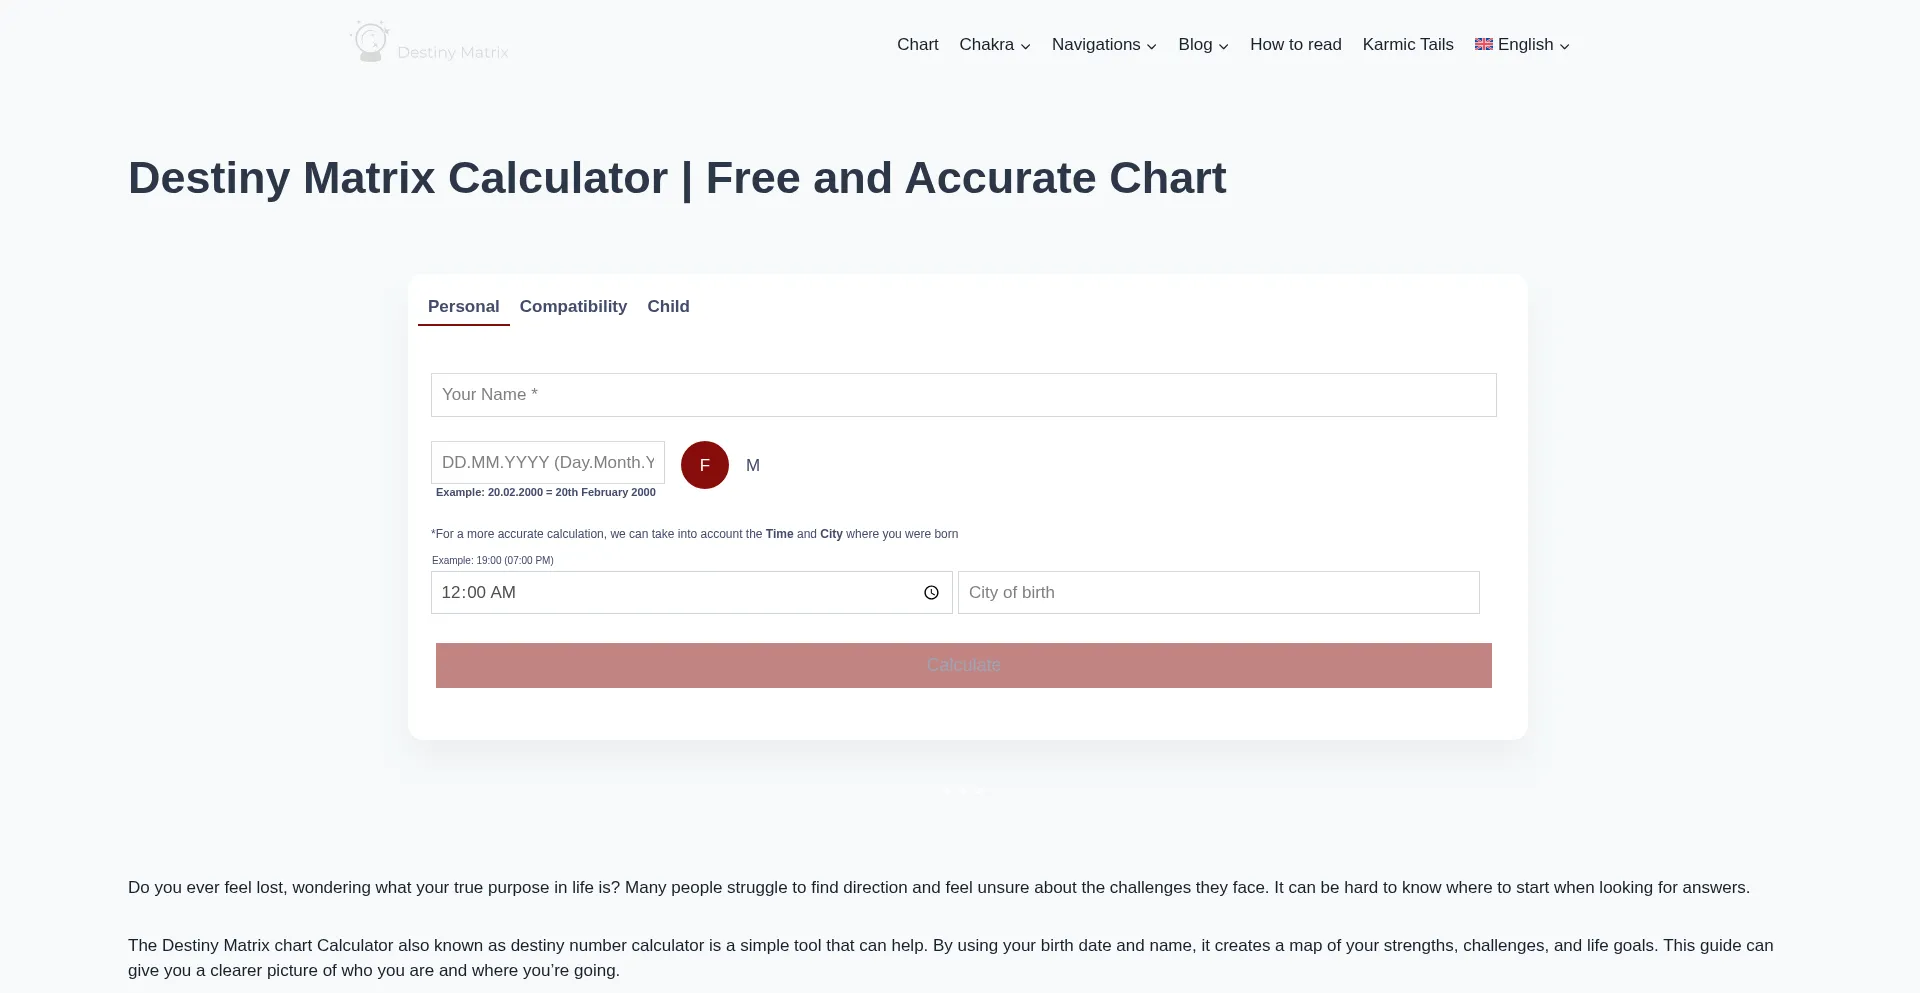Switch to the Child tab
This screenshot has height=993, width=1920.
668,306
